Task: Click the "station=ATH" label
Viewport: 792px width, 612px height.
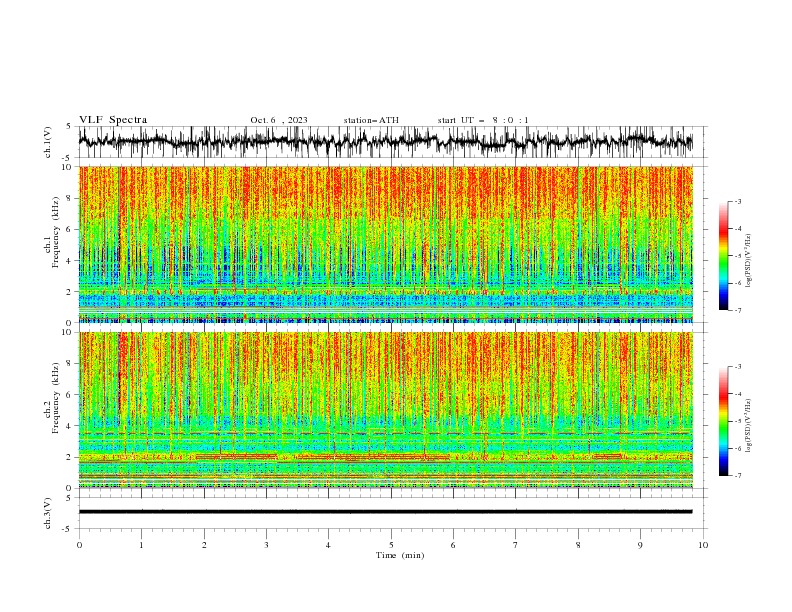Action: (x=371, y=120)
